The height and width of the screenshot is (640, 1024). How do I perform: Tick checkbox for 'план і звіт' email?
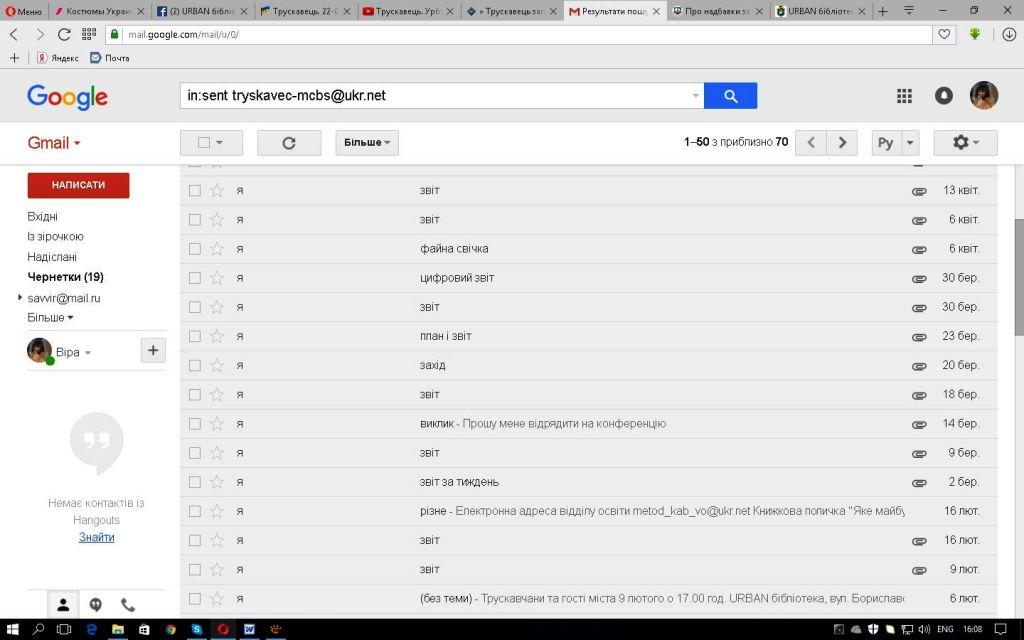coord(195,336)
